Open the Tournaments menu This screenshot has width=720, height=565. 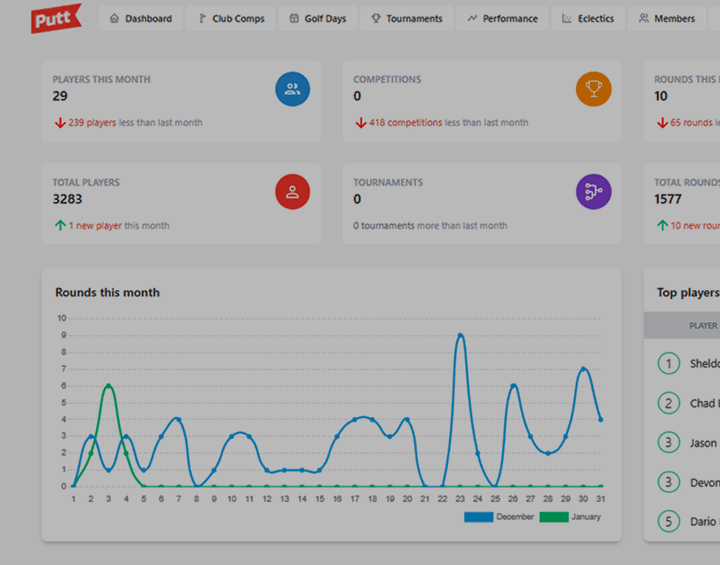coord(405,18)
